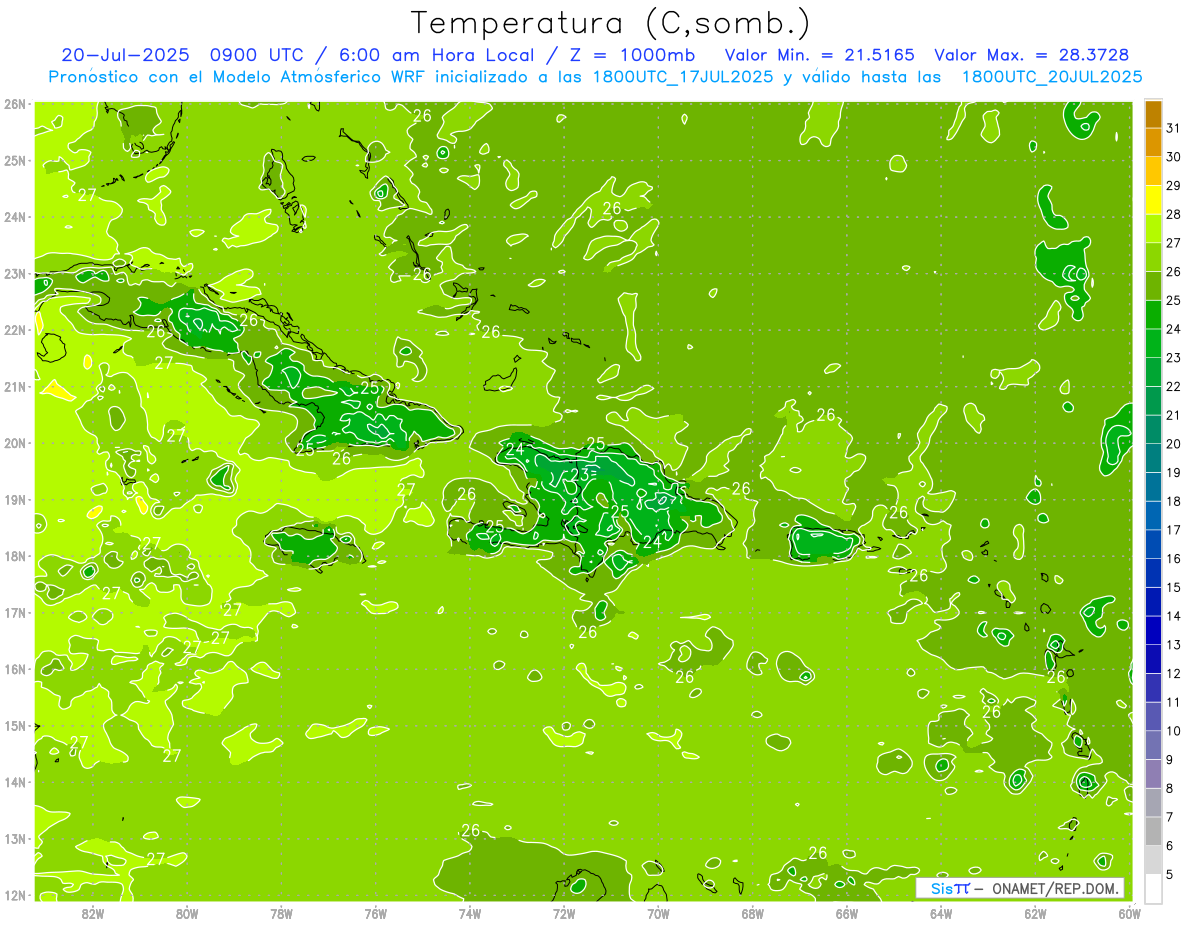
Task: Click the "62W" longitude label
Action: click(1035, 913)
